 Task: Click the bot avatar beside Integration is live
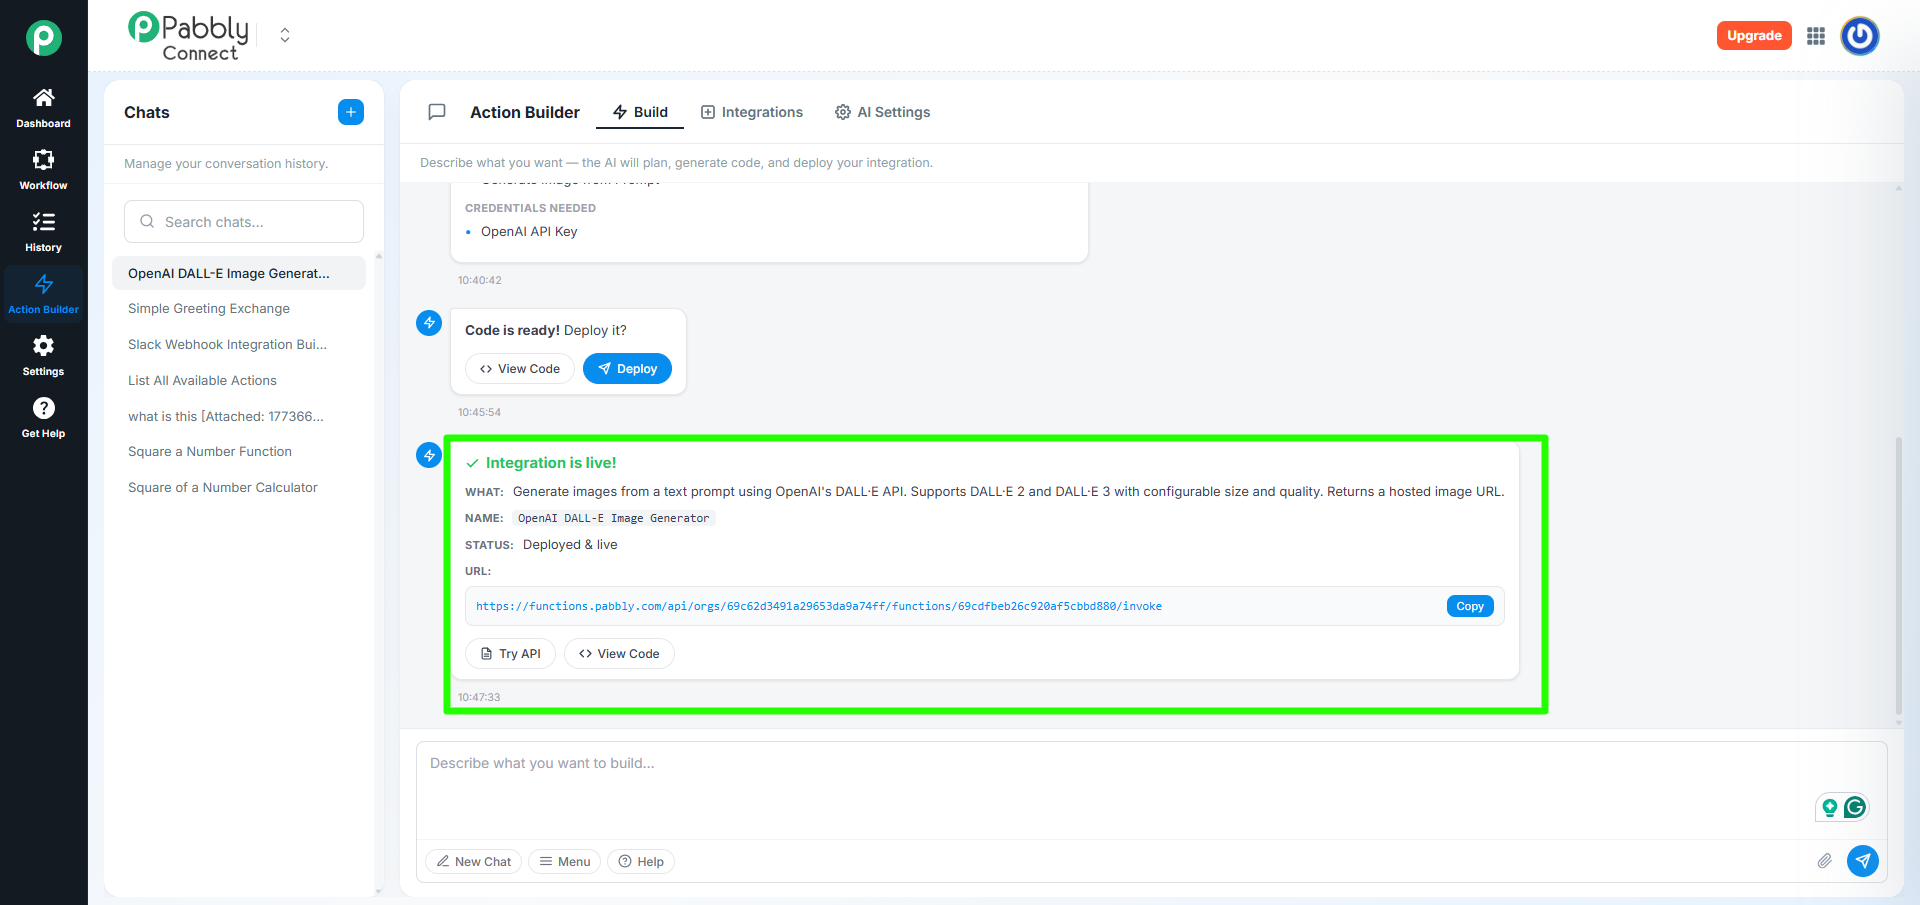(429, 455)
